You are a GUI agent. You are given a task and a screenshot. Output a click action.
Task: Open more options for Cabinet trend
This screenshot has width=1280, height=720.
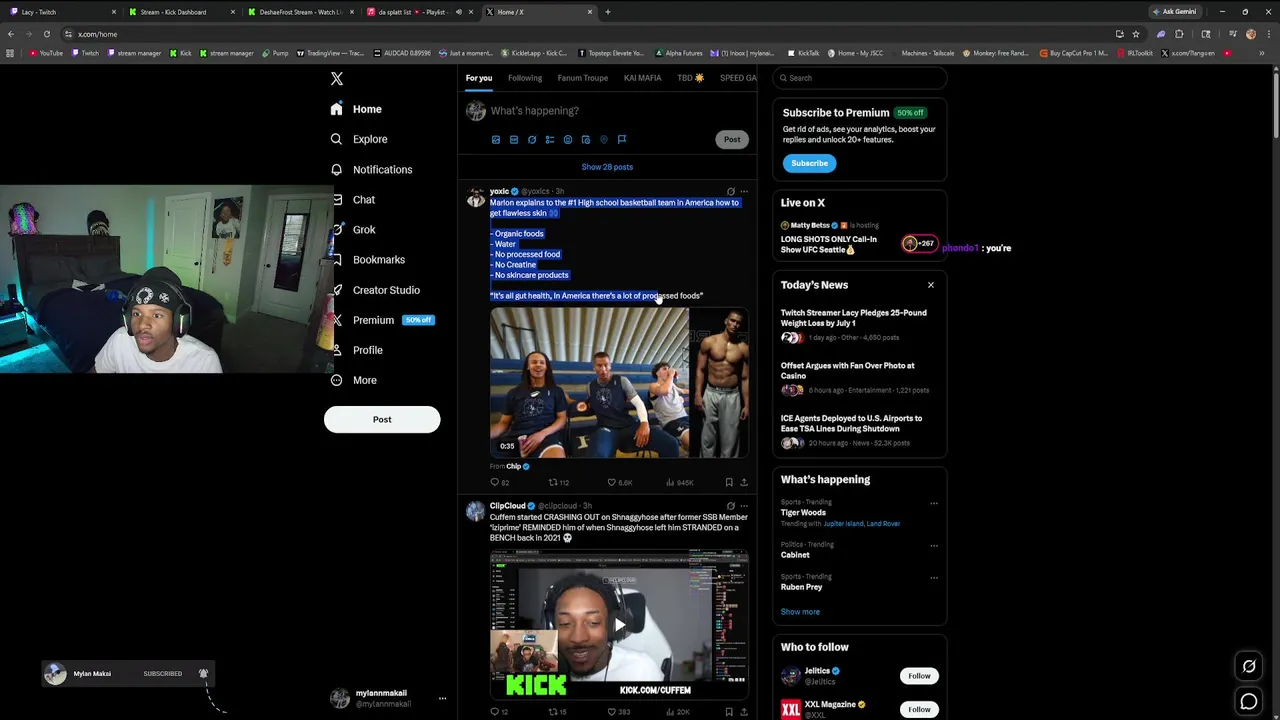click(x=934, y=546)
